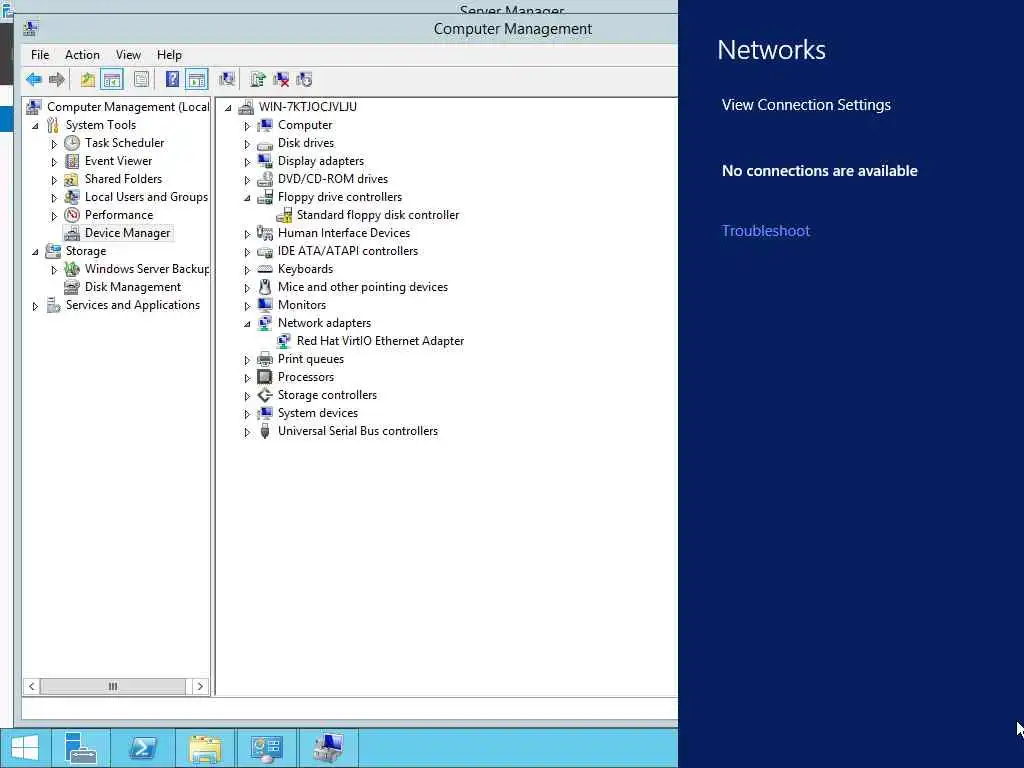Click the Task Scheduler clock icon

click(72, 143)
